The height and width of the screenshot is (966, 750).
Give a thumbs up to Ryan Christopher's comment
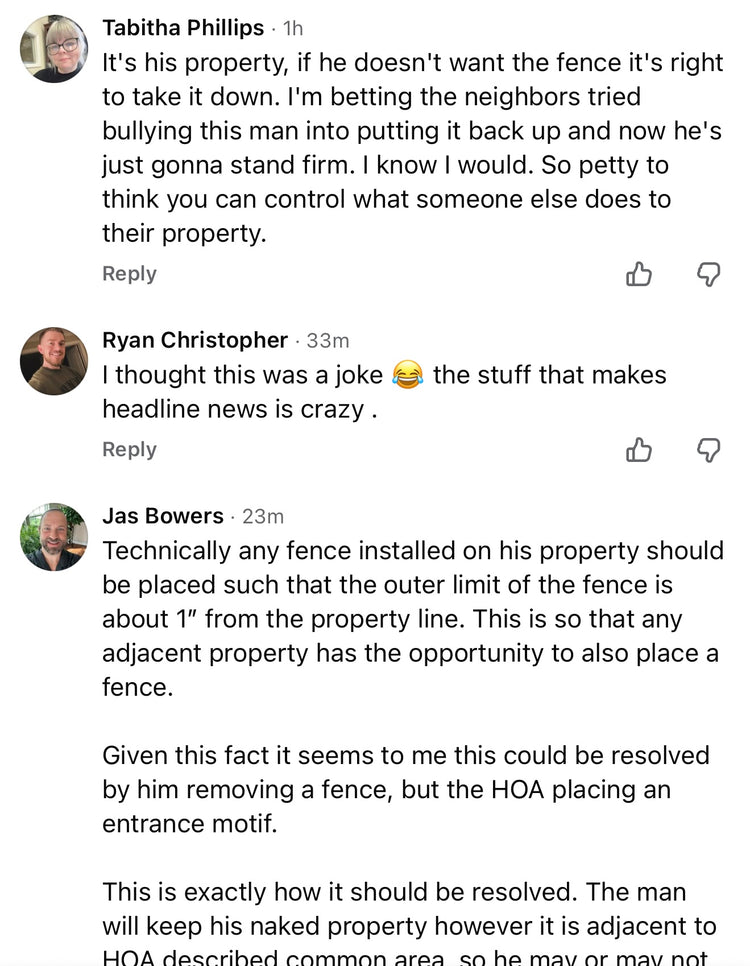pos(638,450)
